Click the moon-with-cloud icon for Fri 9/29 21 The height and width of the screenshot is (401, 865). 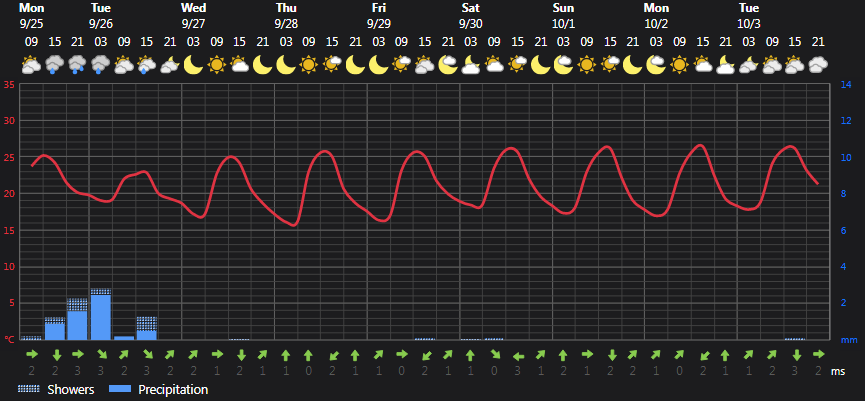(447, 65)
